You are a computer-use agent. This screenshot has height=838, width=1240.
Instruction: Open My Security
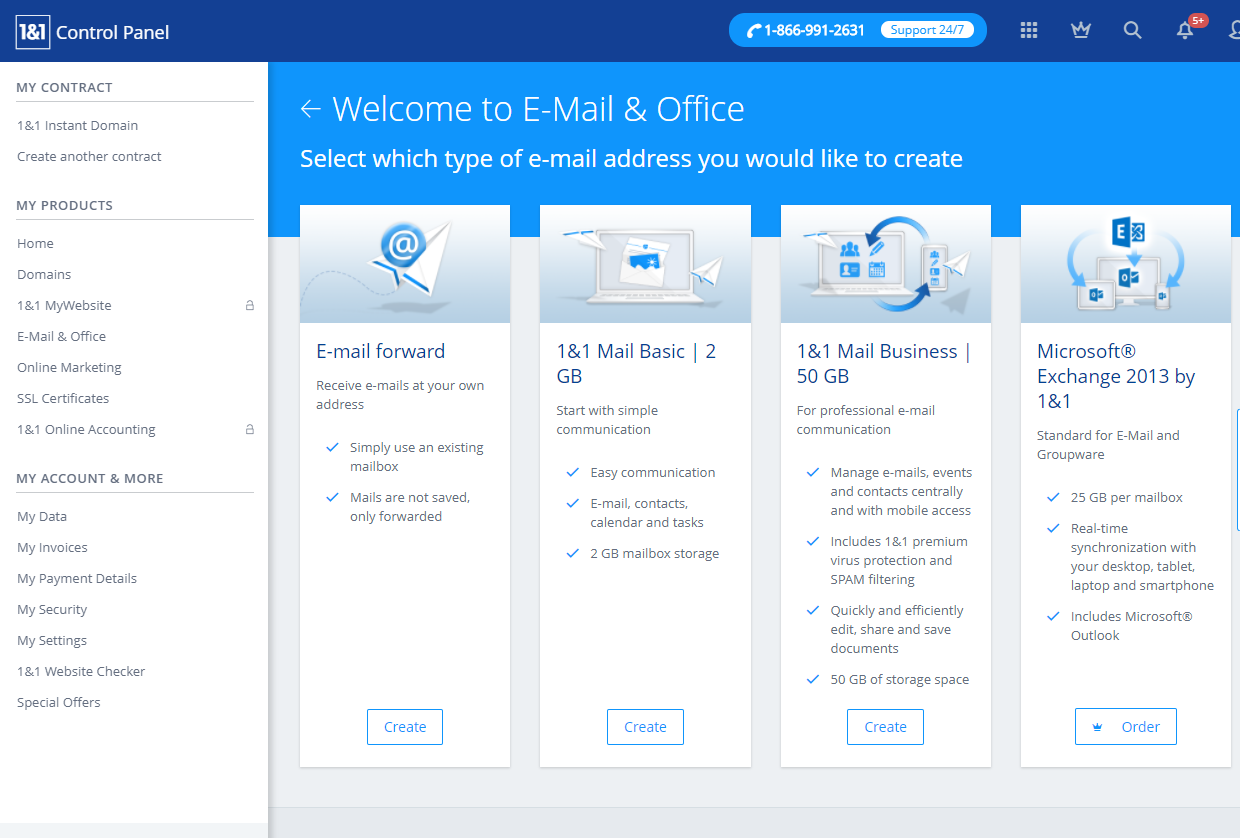(x=52, y=610)
